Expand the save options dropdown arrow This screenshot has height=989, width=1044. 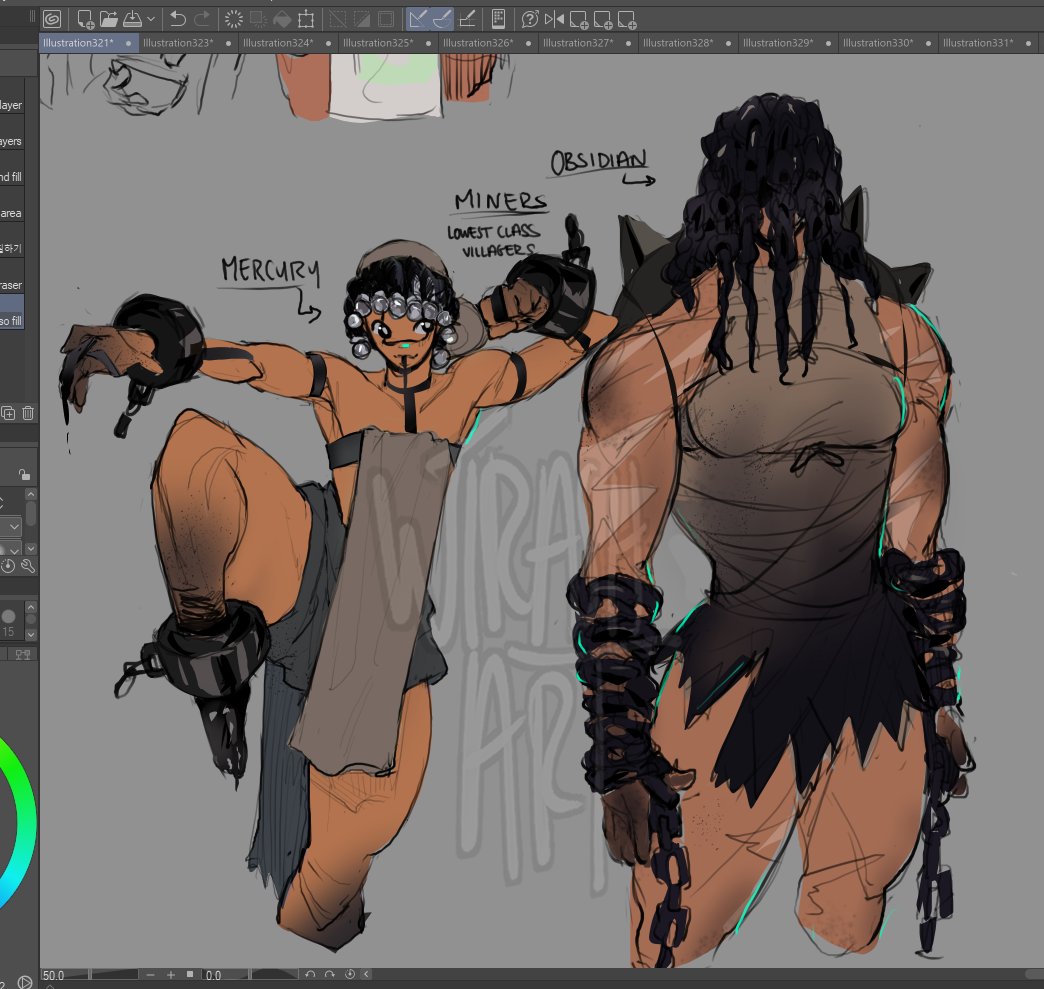[150, 19]
